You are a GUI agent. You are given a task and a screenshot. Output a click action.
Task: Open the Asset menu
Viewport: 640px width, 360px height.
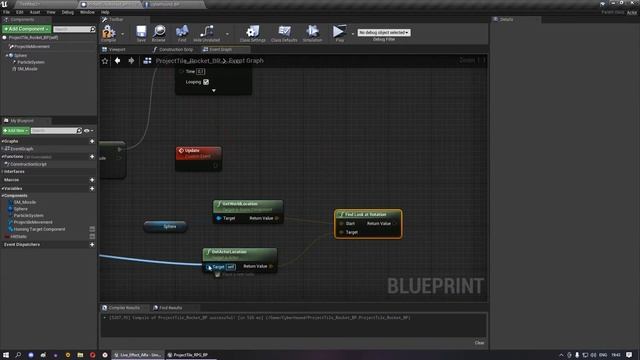tap(35, 12)
